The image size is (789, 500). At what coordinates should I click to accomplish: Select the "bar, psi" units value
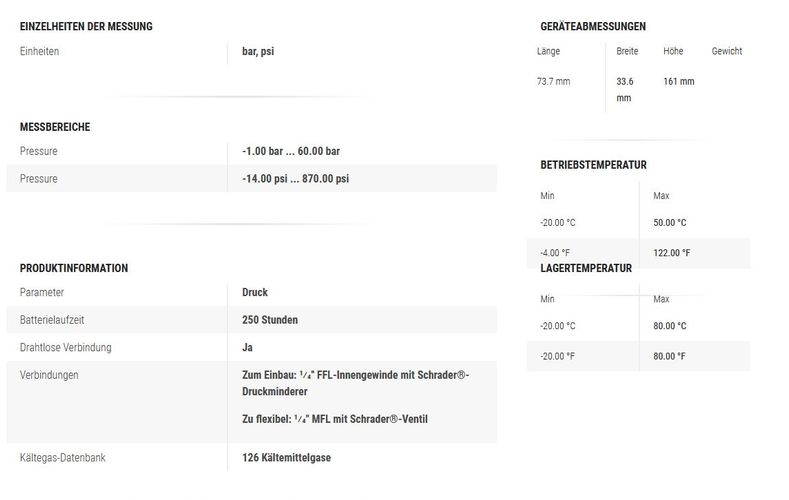(x=258, y=51)
